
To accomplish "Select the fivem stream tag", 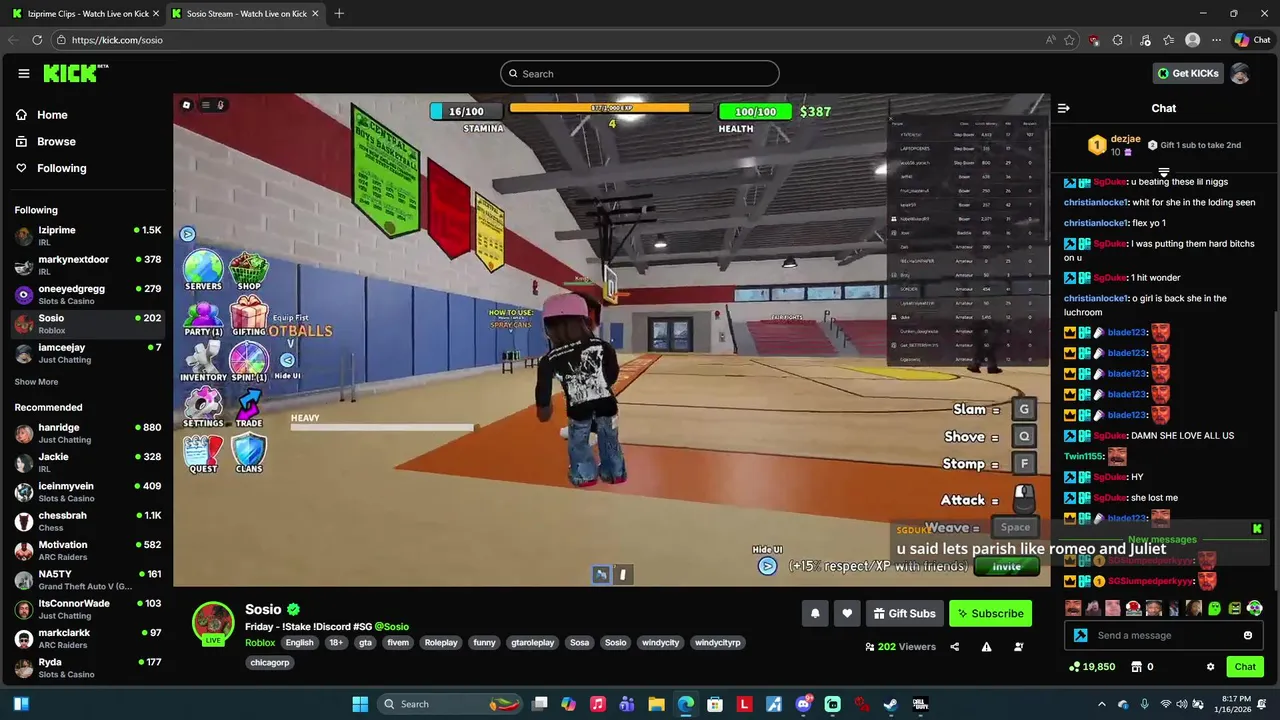I will [x=398, y=643].
